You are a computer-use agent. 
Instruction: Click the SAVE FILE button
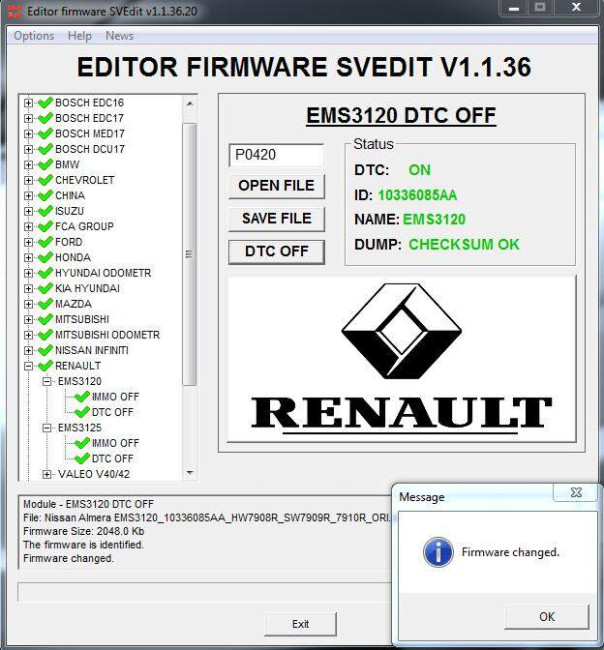click(x=277, y=219)
